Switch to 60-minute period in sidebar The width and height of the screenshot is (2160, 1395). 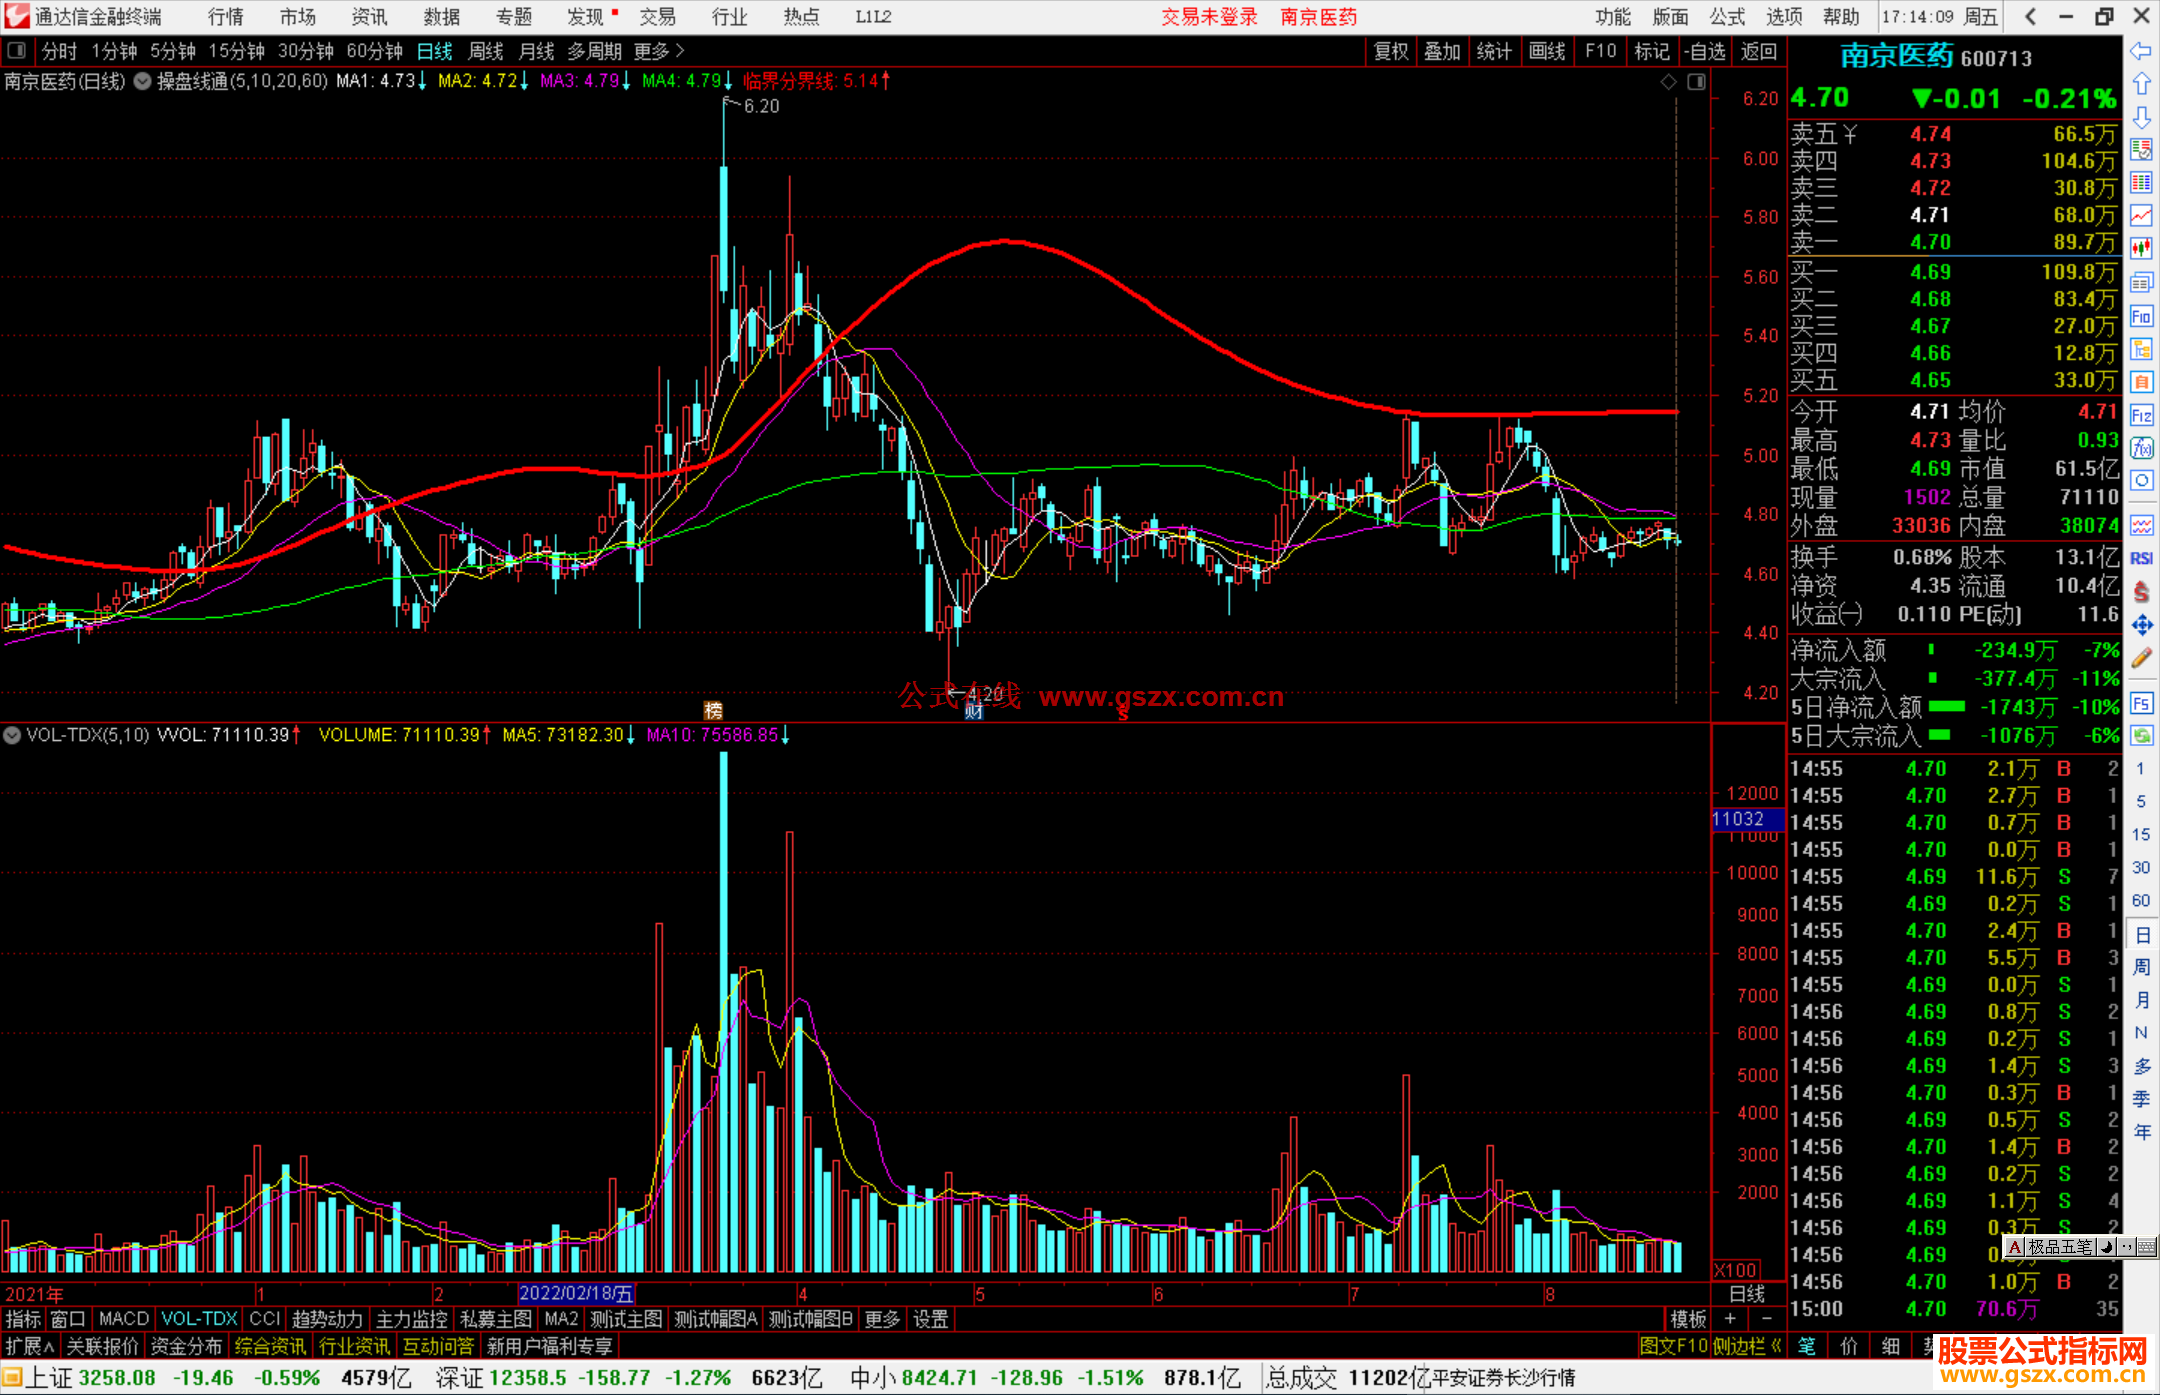tap(2141, 900)
